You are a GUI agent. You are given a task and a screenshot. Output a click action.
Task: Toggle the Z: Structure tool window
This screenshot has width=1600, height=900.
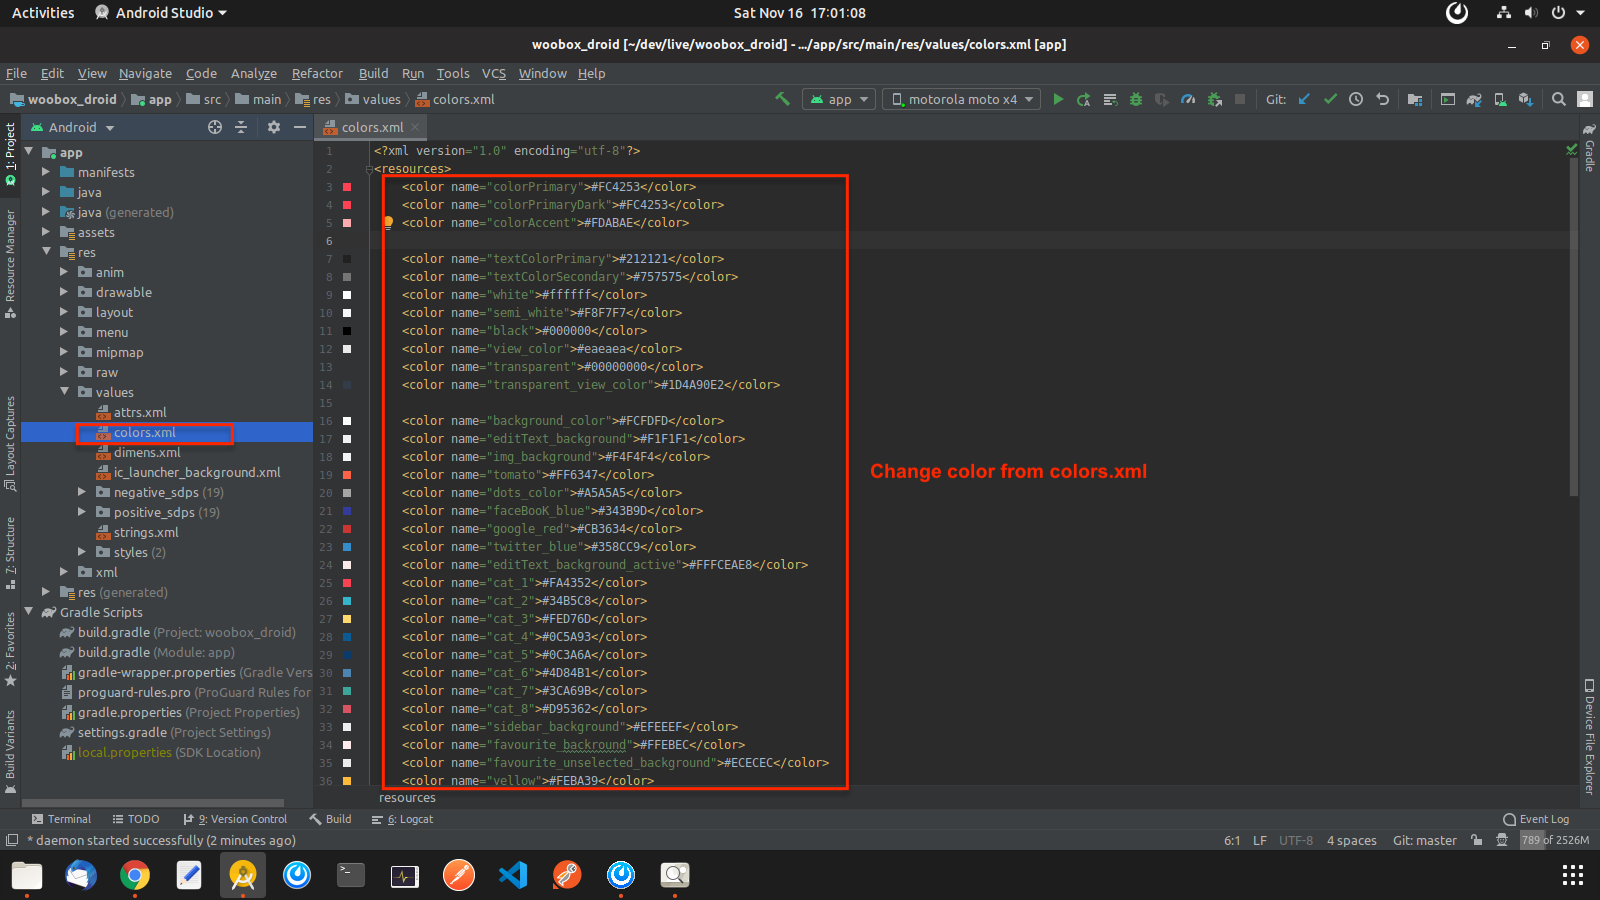[10, 552]
